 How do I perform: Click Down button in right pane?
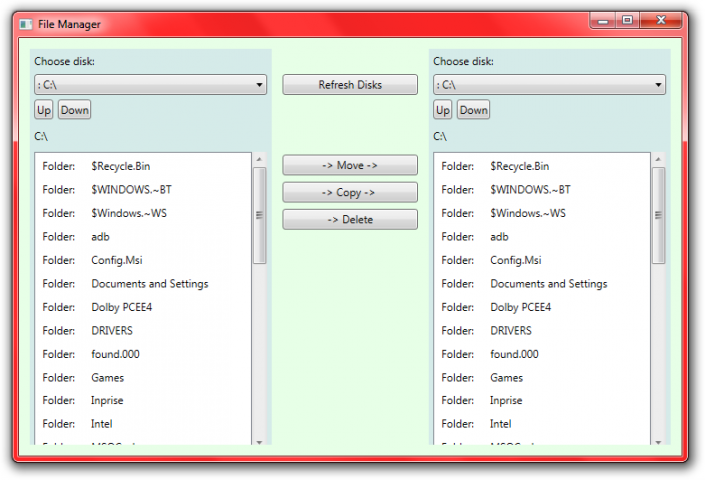click(x=473, y=110)
